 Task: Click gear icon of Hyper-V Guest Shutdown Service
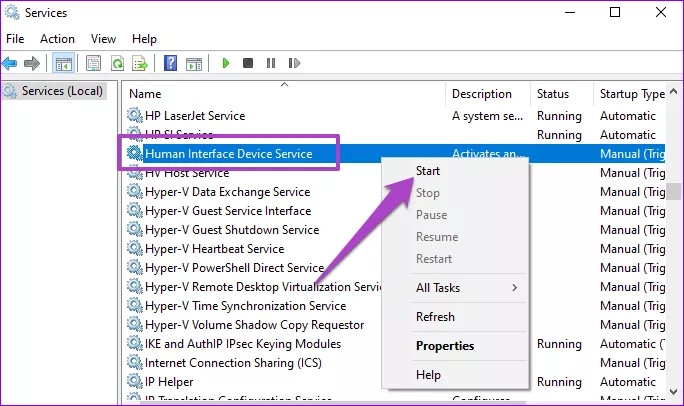(x=135, y=229)
